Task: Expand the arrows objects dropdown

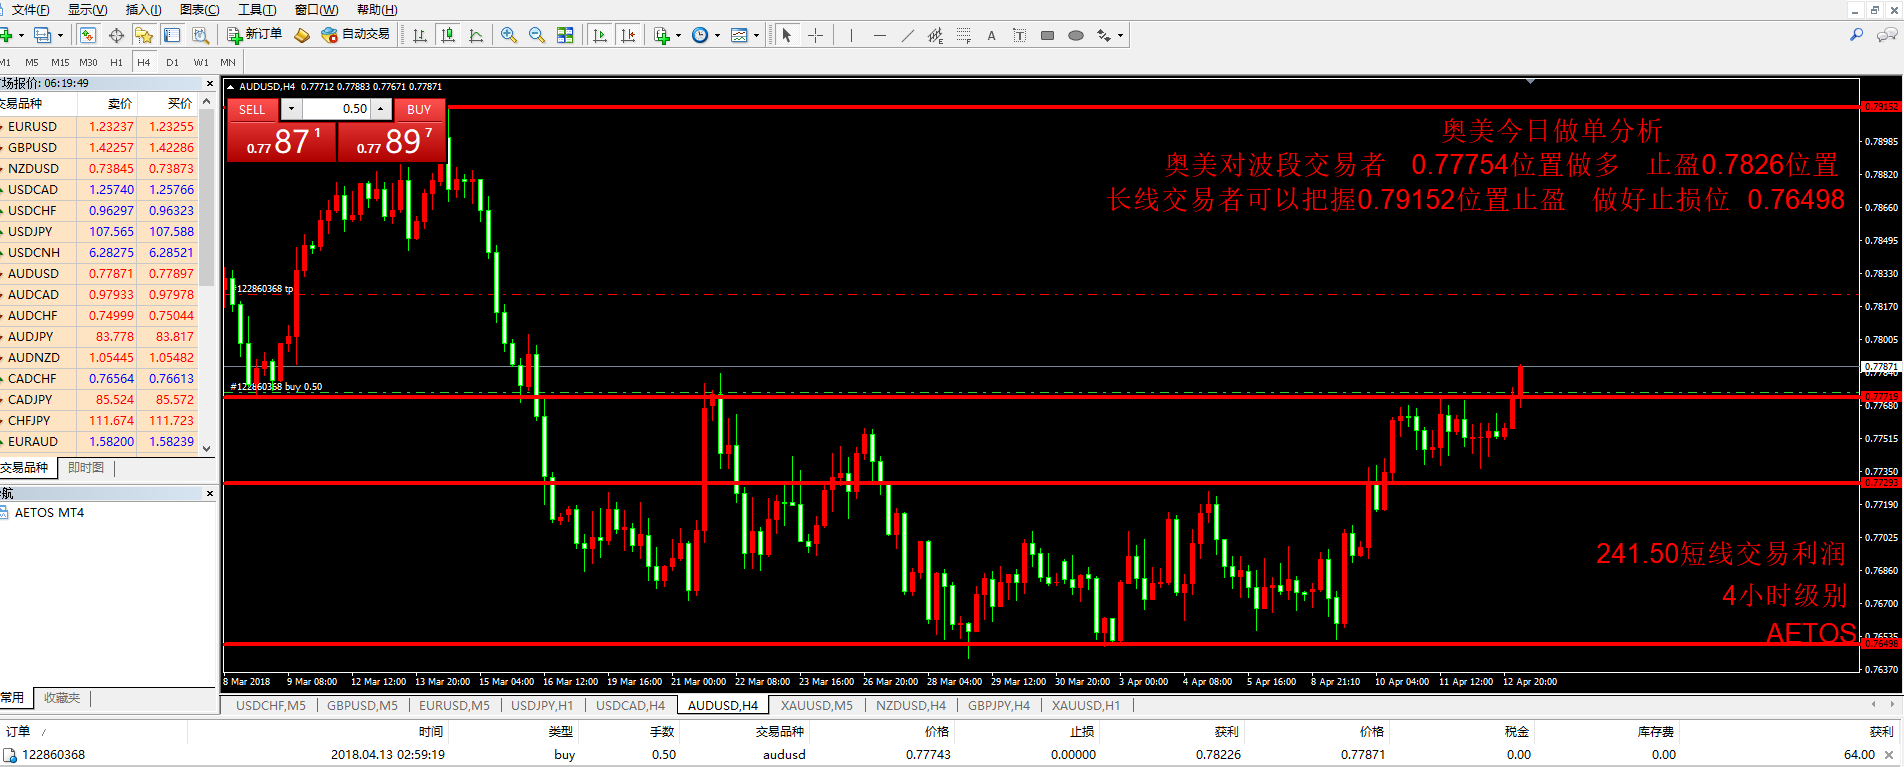Action: click(1120, 35)
